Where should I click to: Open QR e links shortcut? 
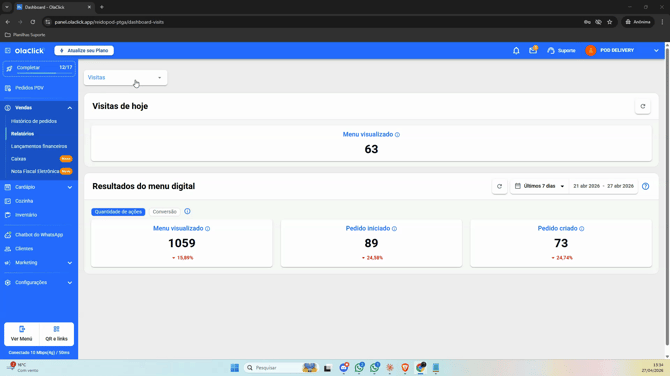pyautogui.click(x=56, y=334)
